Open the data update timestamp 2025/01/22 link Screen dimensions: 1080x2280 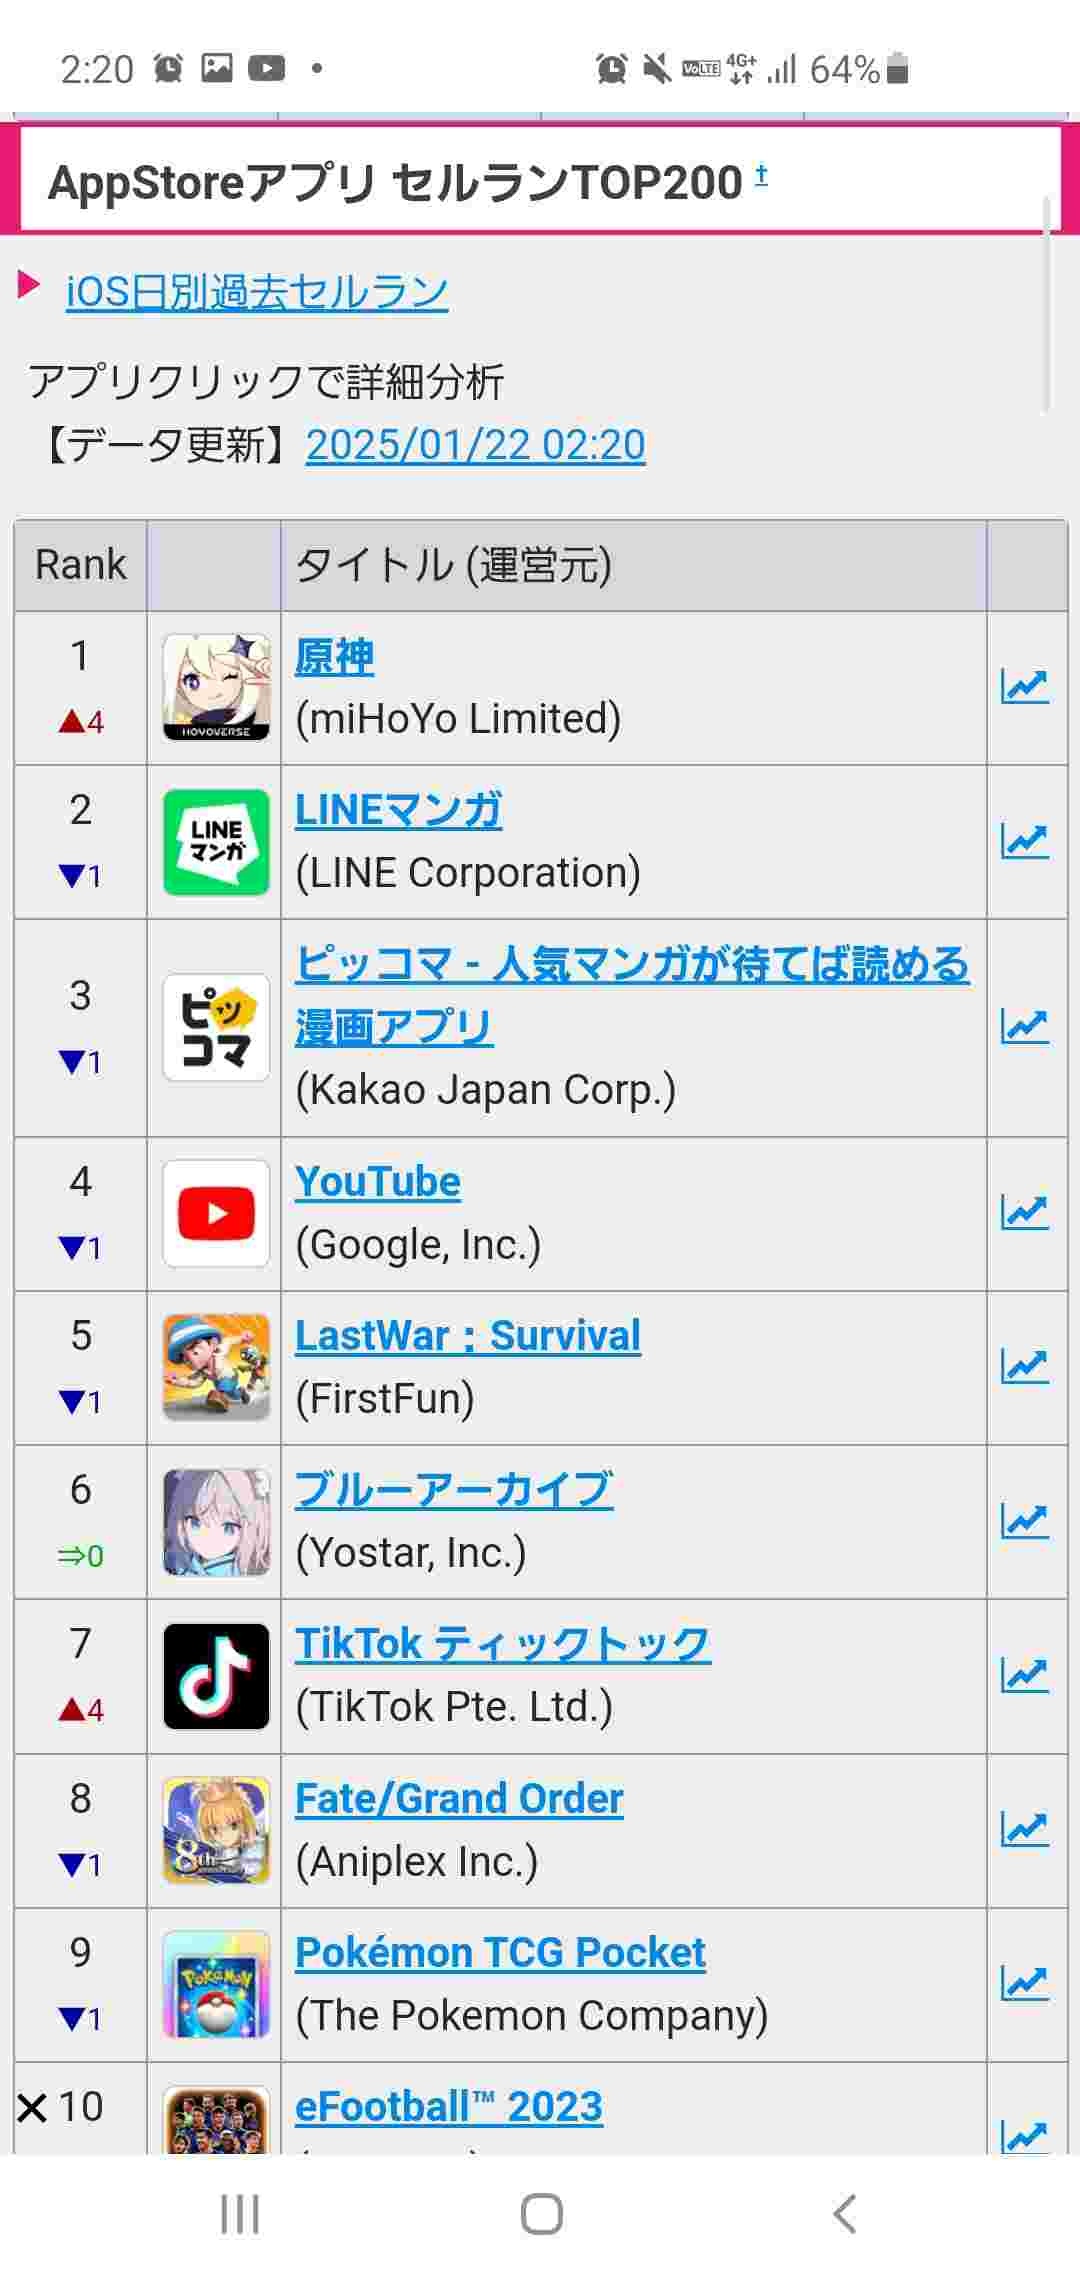click(475, 445)
